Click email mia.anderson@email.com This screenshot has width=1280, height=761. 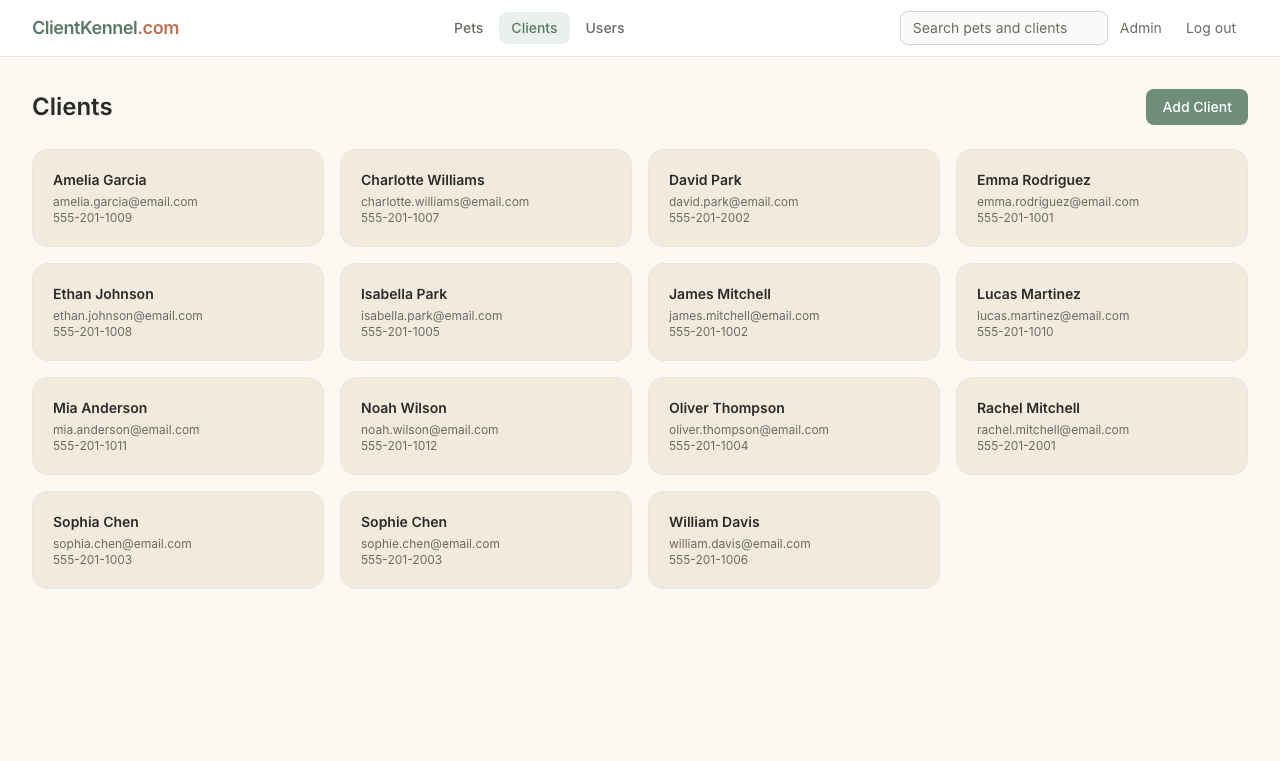click(x=126, y=430)
